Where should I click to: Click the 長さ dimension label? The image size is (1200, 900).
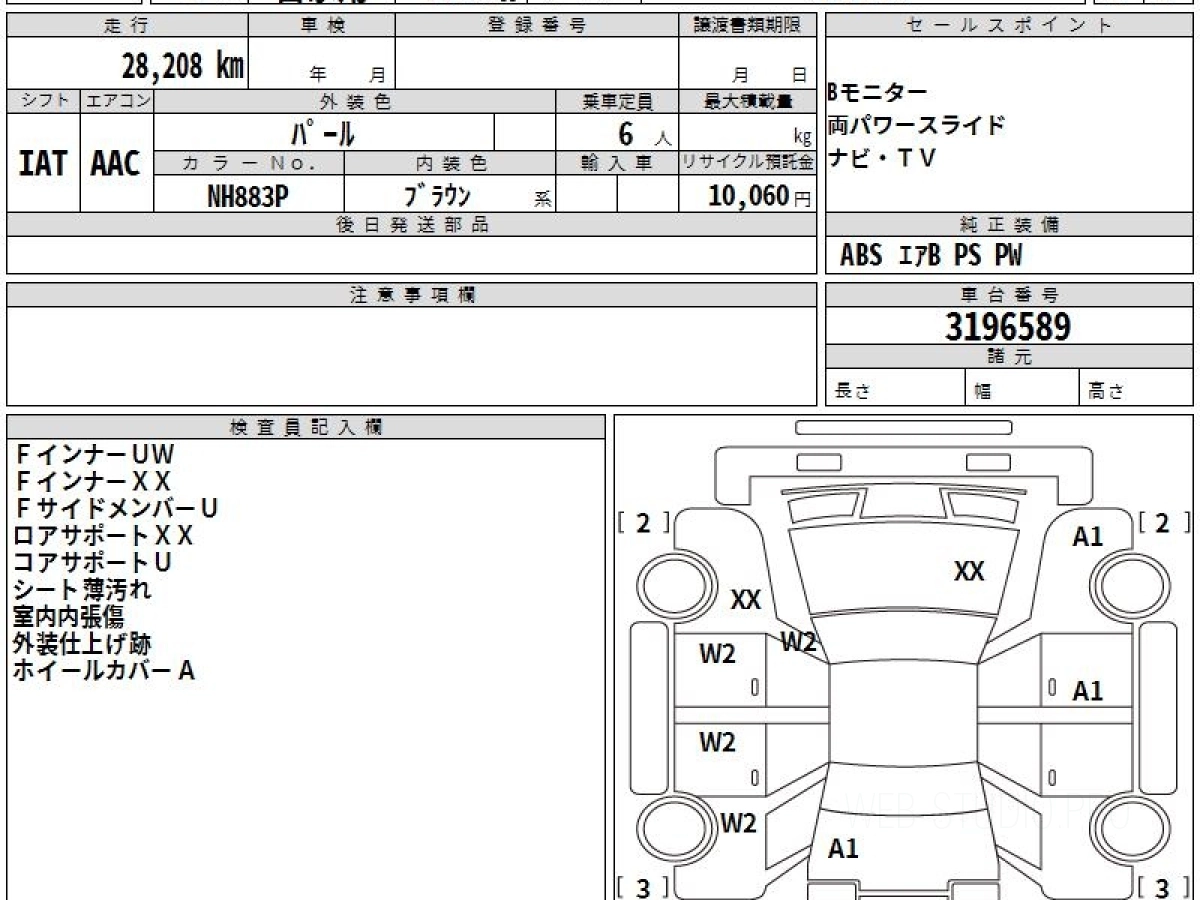pyautogui.click(x=853, y=392)
